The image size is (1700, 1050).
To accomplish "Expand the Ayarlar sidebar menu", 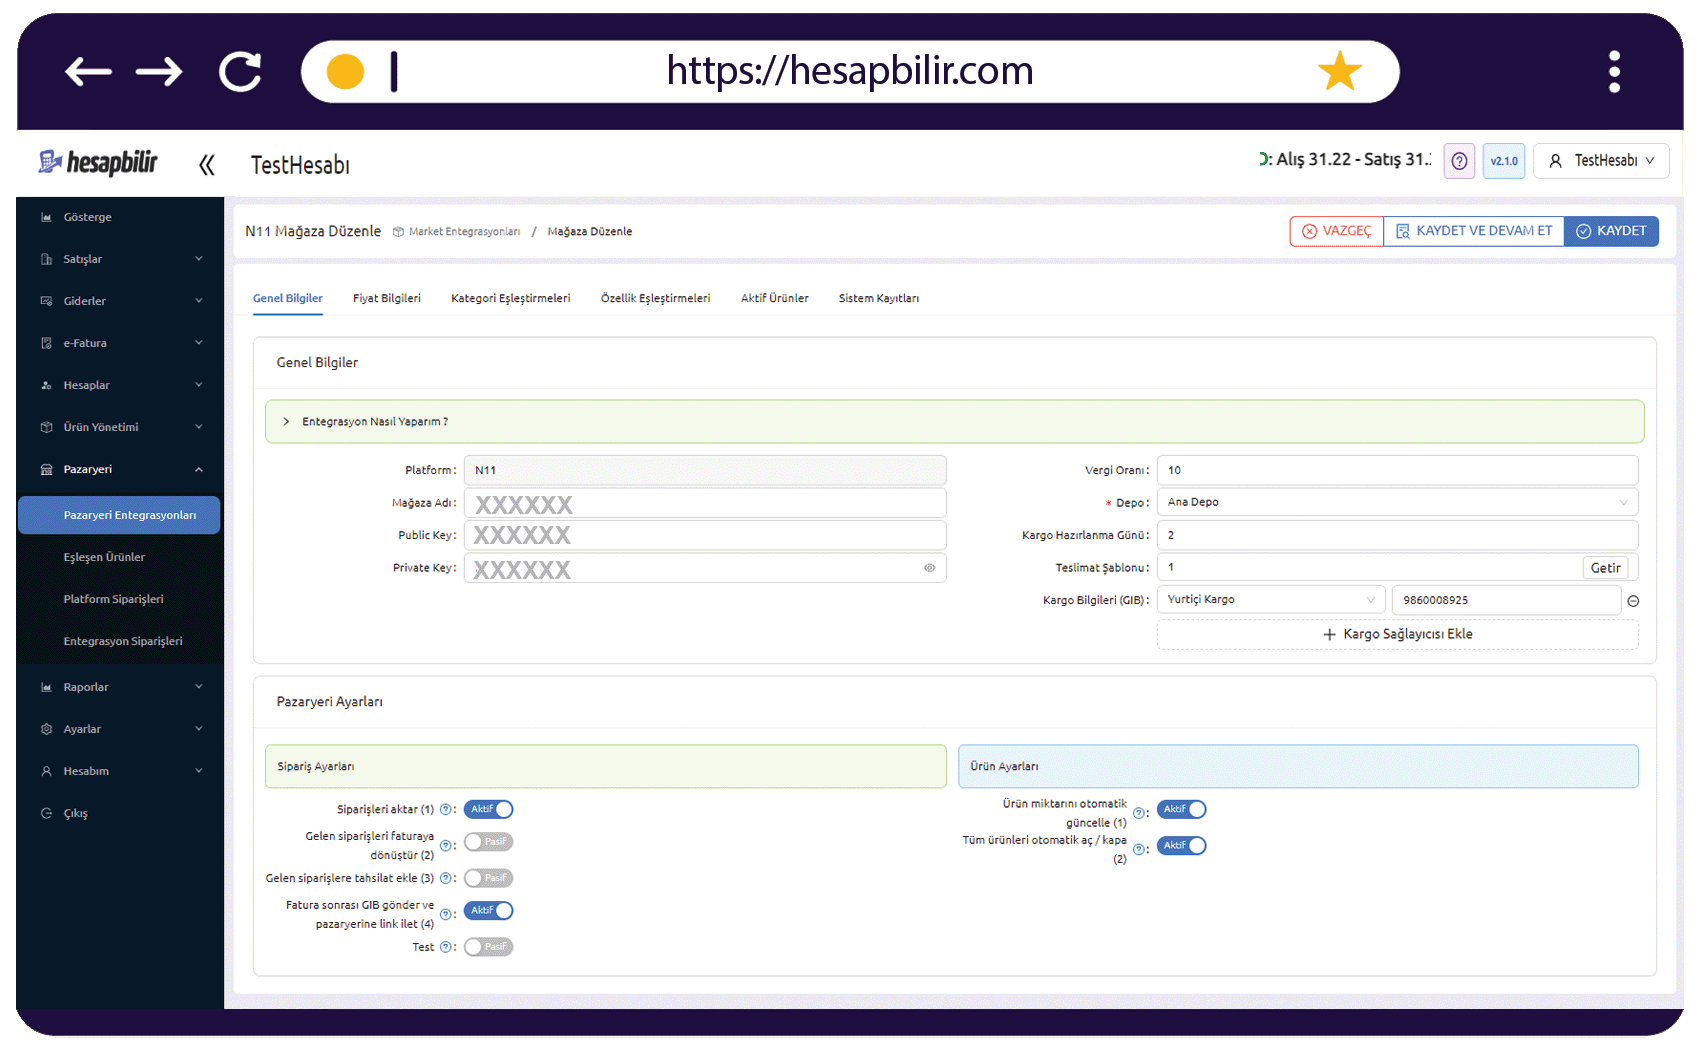I will pyautogui.click(x=120, y=729).
